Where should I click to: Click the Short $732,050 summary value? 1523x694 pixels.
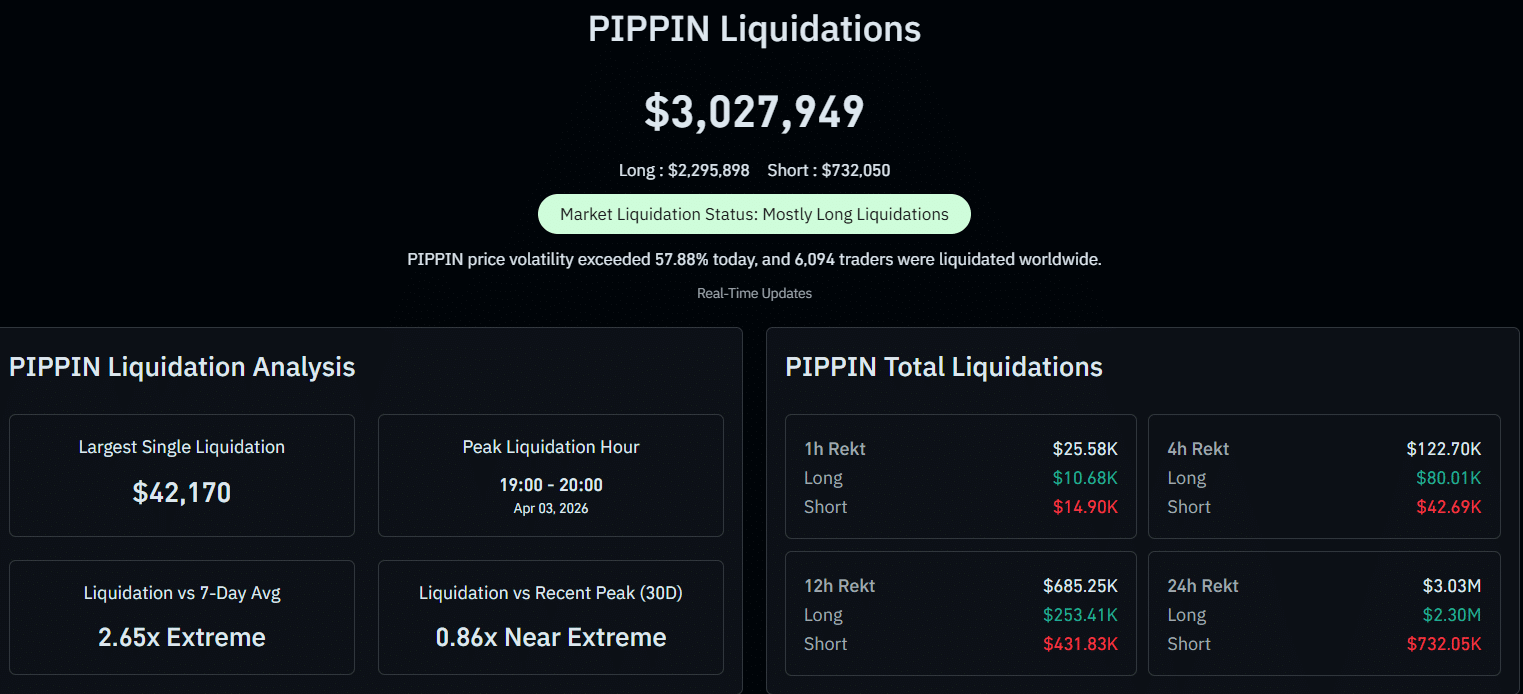829,170
